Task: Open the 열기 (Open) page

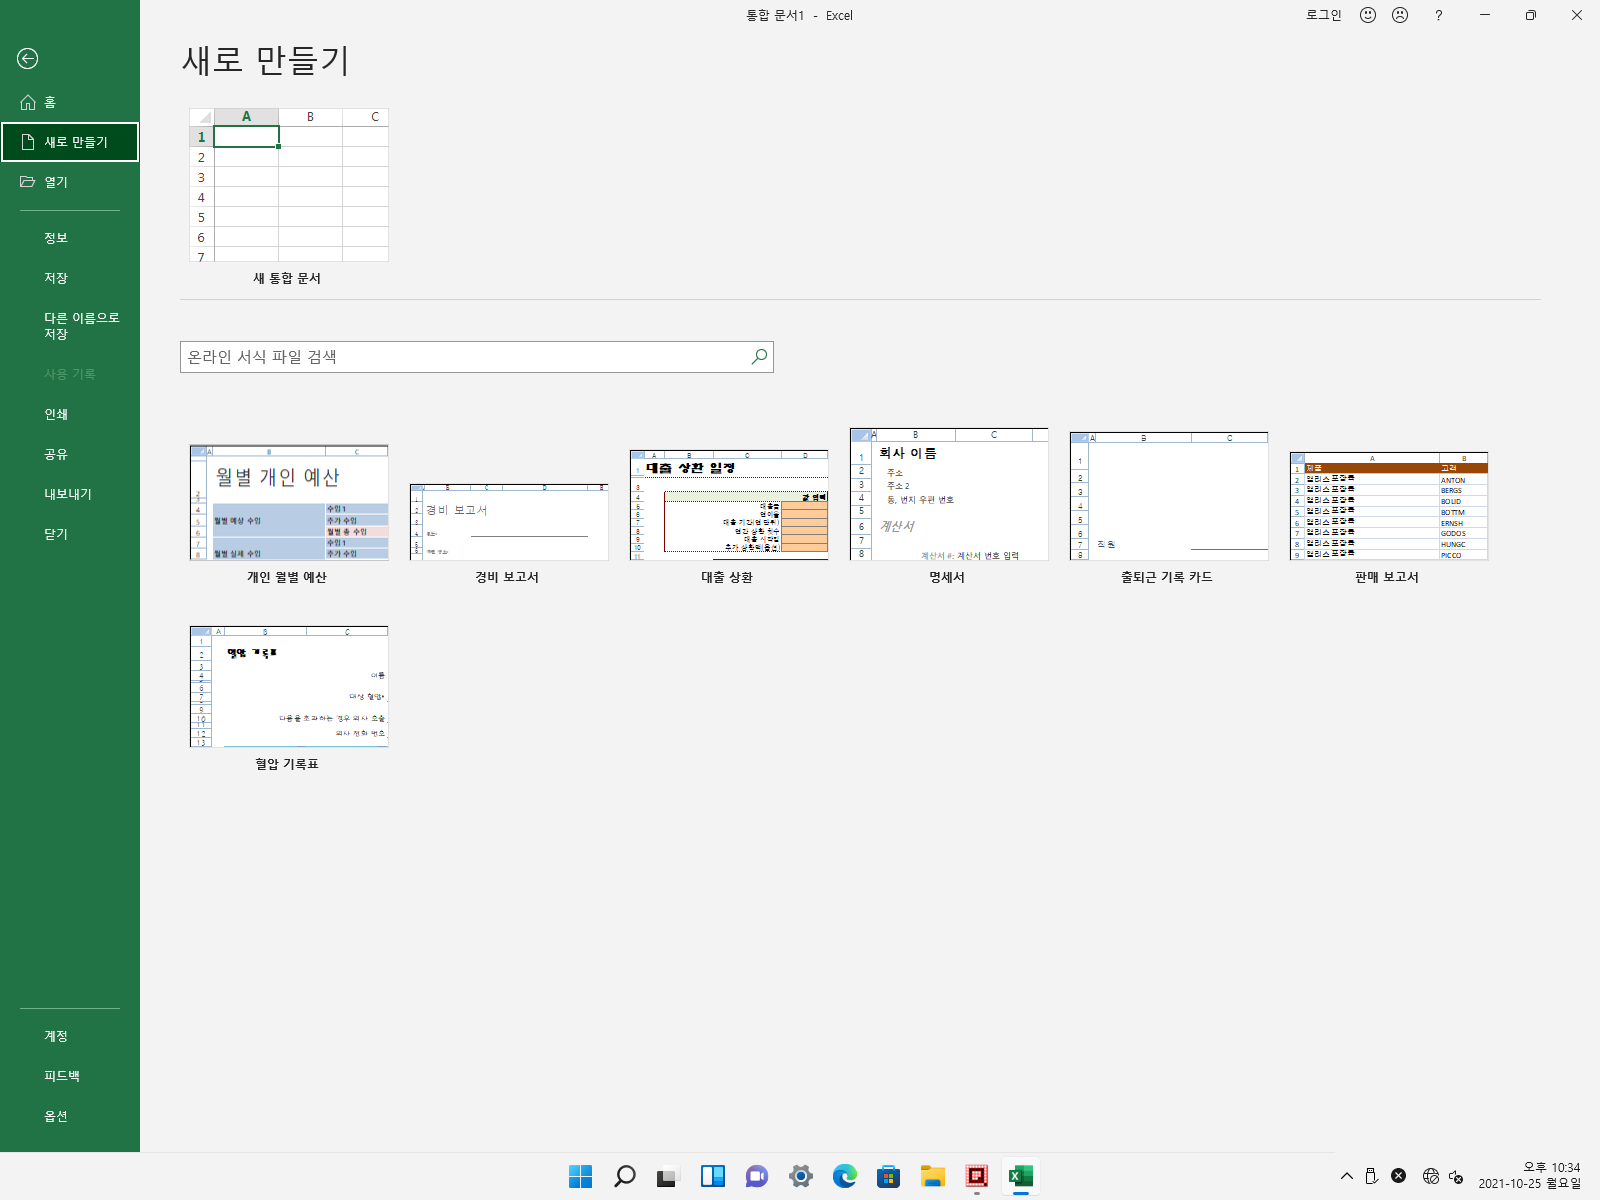Action: [x=70, y=182]
